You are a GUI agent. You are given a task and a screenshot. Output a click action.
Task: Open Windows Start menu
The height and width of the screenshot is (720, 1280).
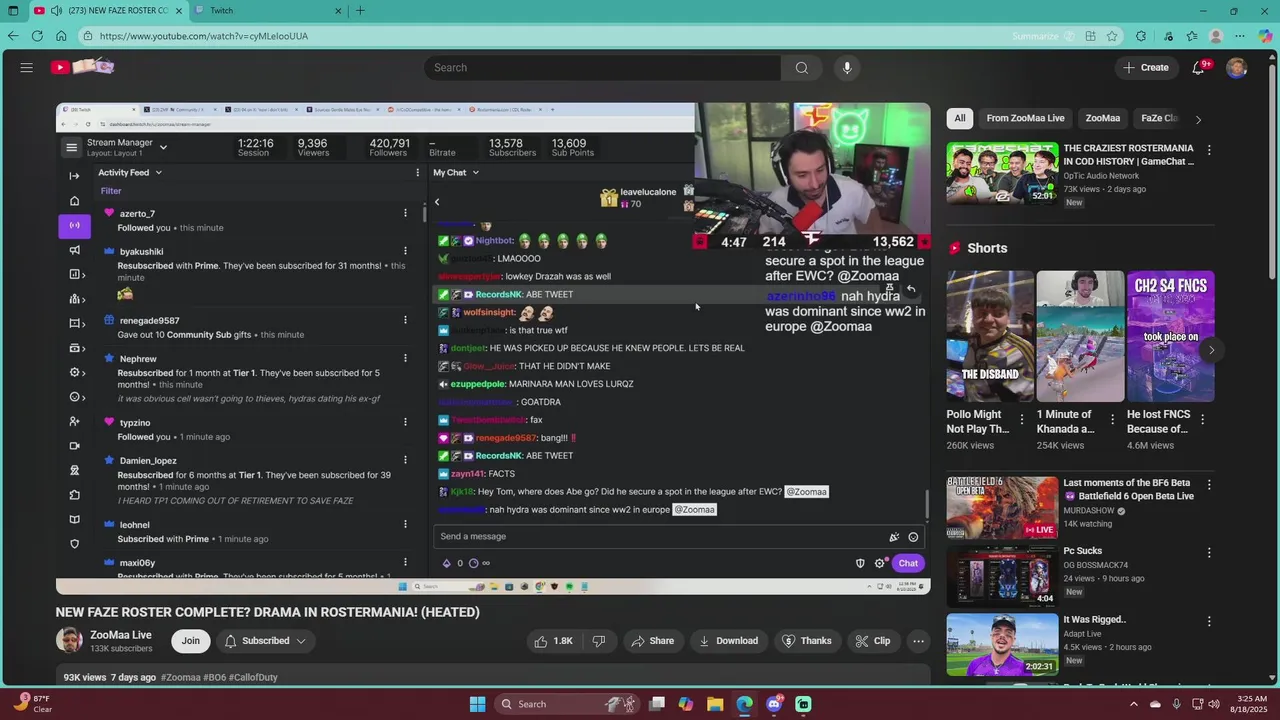click(x=477, y=704)
